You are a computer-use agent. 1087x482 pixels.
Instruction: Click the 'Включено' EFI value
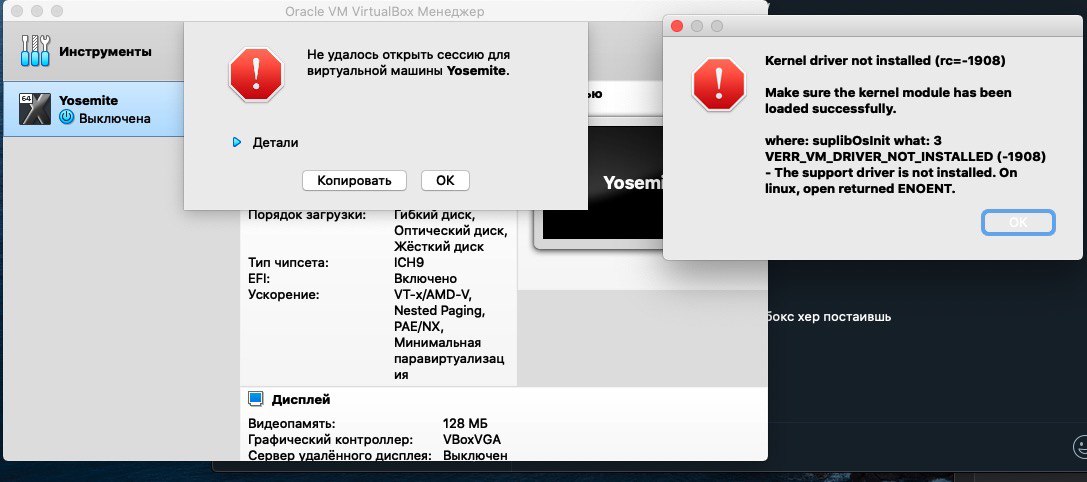[x=425, y=279]
